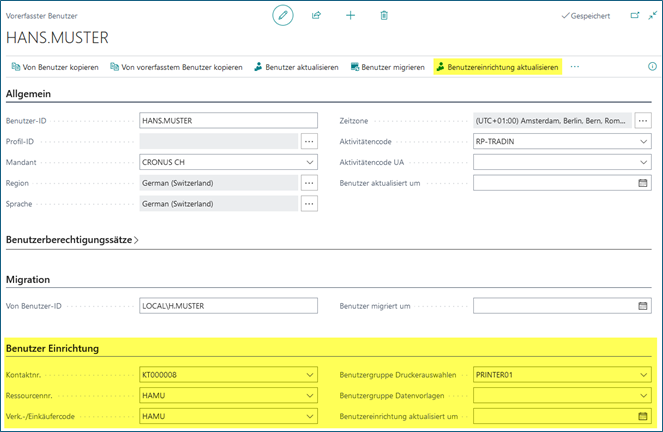The height and width of the screenshot is (432, 663).
Task: Open record in new window icon
Action: tap(634, 16)
